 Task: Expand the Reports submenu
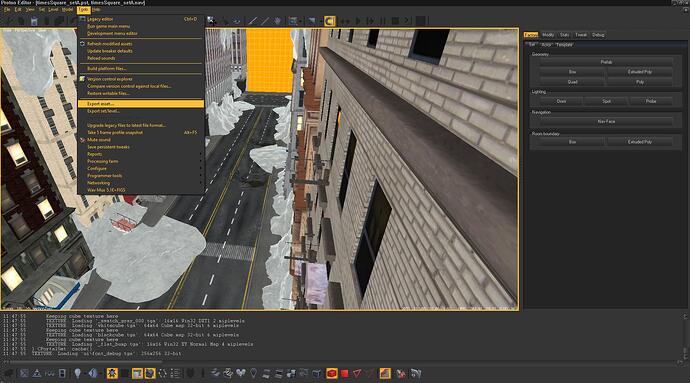(x=141, y=154)
